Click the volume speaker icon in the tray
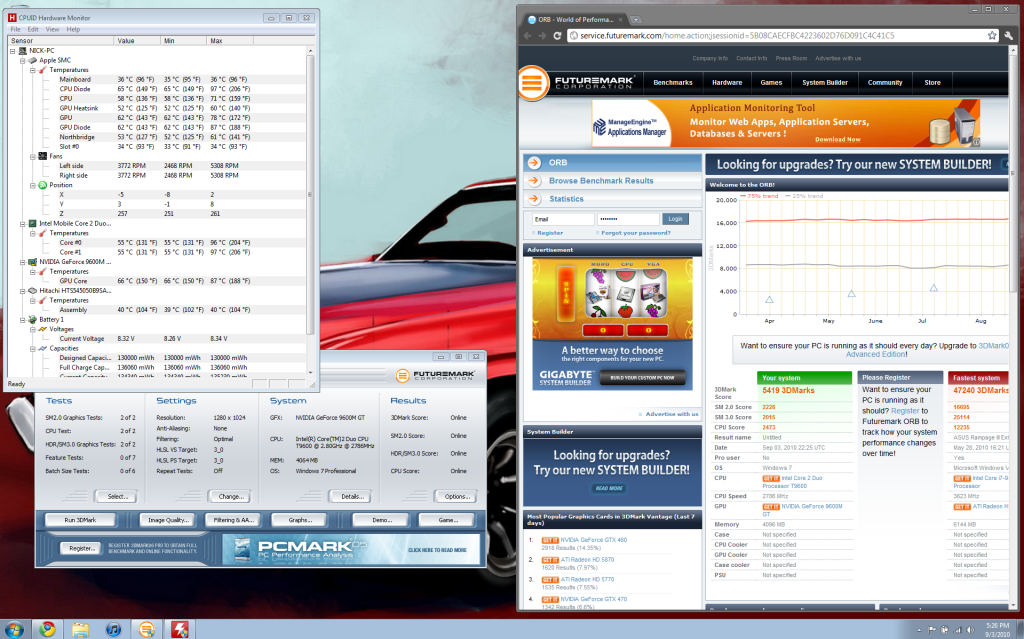 coord(971,630)
